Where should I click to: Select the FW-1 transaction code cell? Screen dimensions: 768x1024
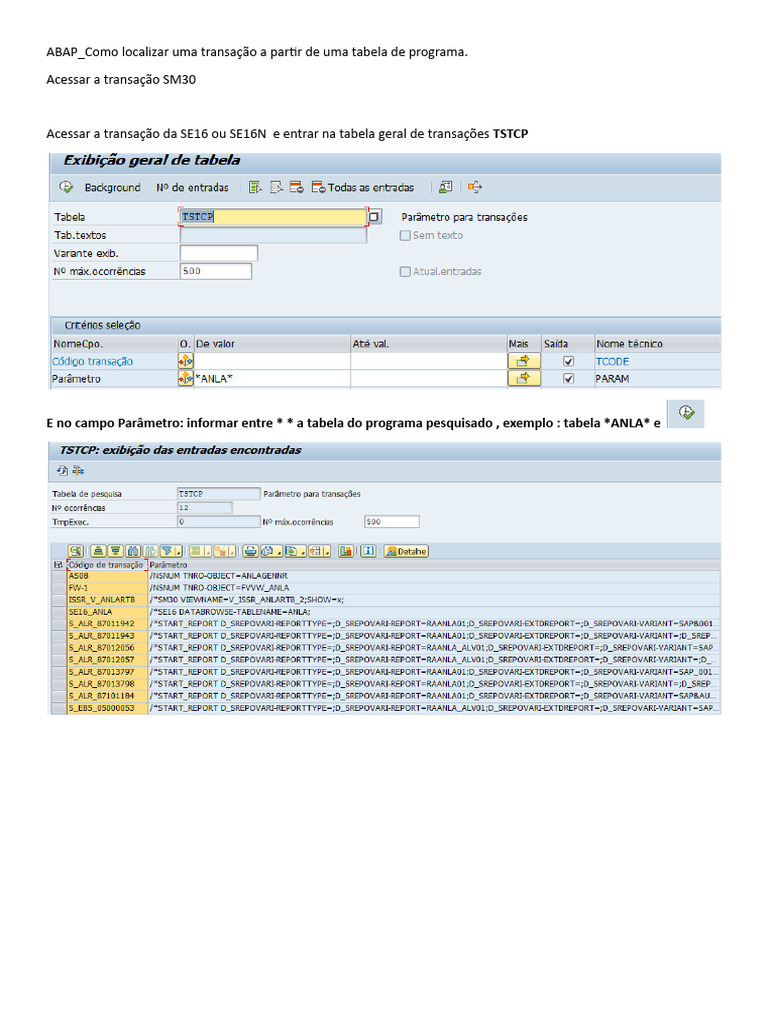click(x=107, y=588)
